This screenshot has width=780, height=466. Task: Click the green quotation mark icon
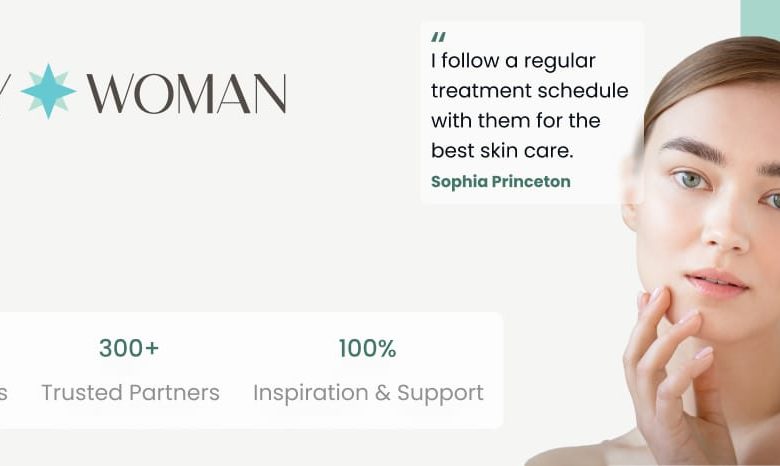click(438, 37)
